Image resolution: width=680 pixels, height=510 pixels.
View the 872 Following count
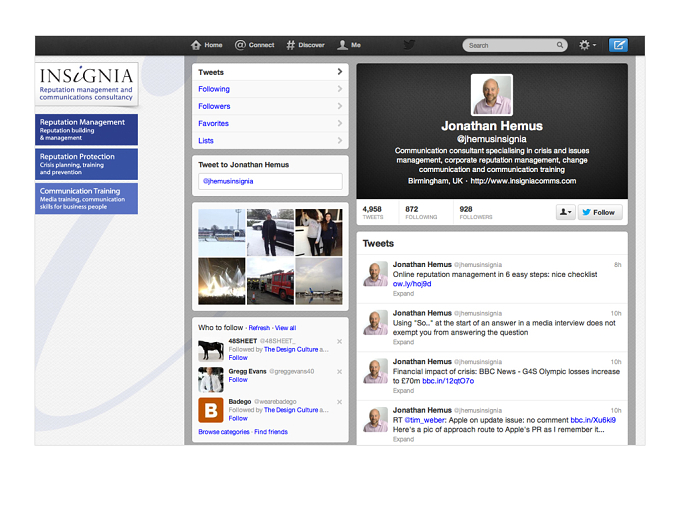click(x=421, y=212)
